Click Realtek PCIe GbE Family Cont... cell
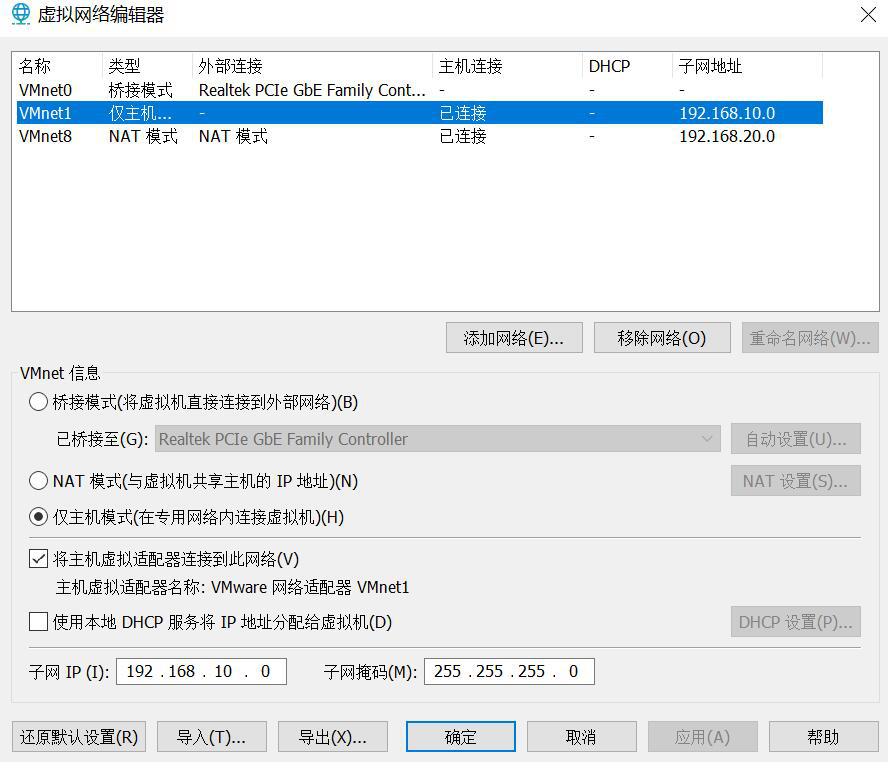The image size is (888, 762). coord(312,90)
